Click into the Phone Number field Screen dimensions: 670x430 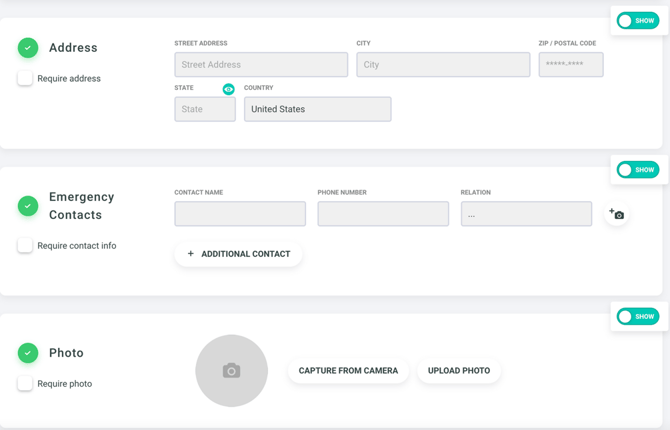pyautogui.click(x=383, y=214)
